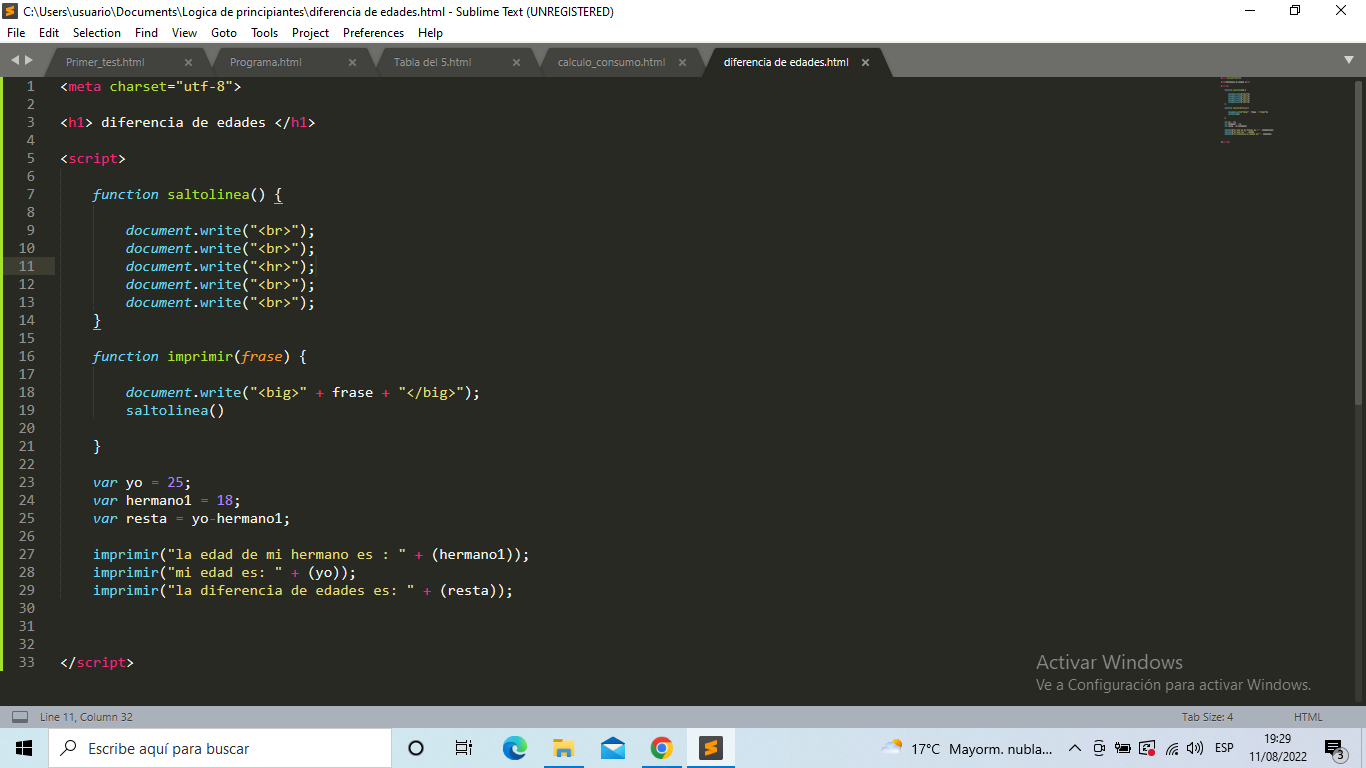The image size is (1366, 768).
Task: Open the Windows Start menu
Action: 24,748
